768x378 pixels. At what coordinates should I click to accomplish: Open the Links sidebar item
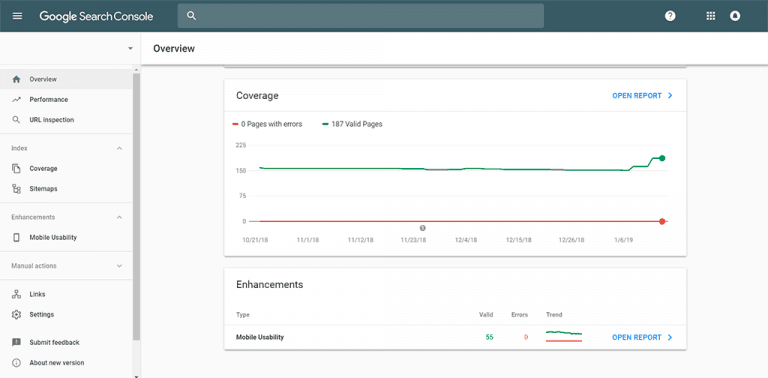pos(66,294)
